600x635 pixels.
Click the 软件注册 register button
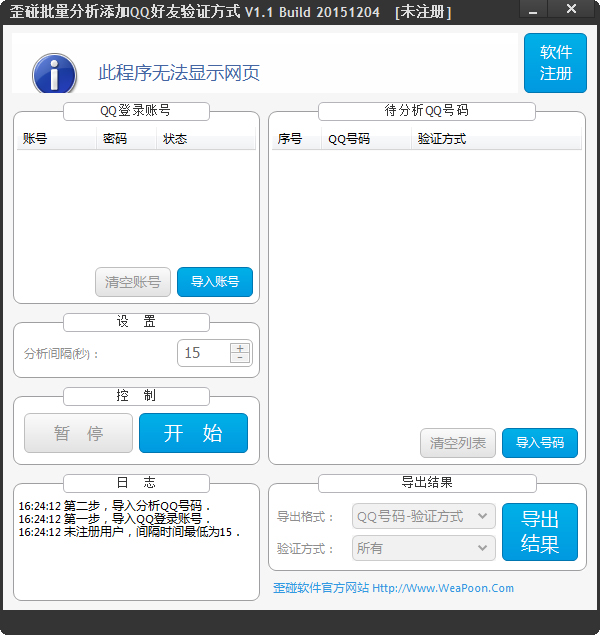[555, 63]
